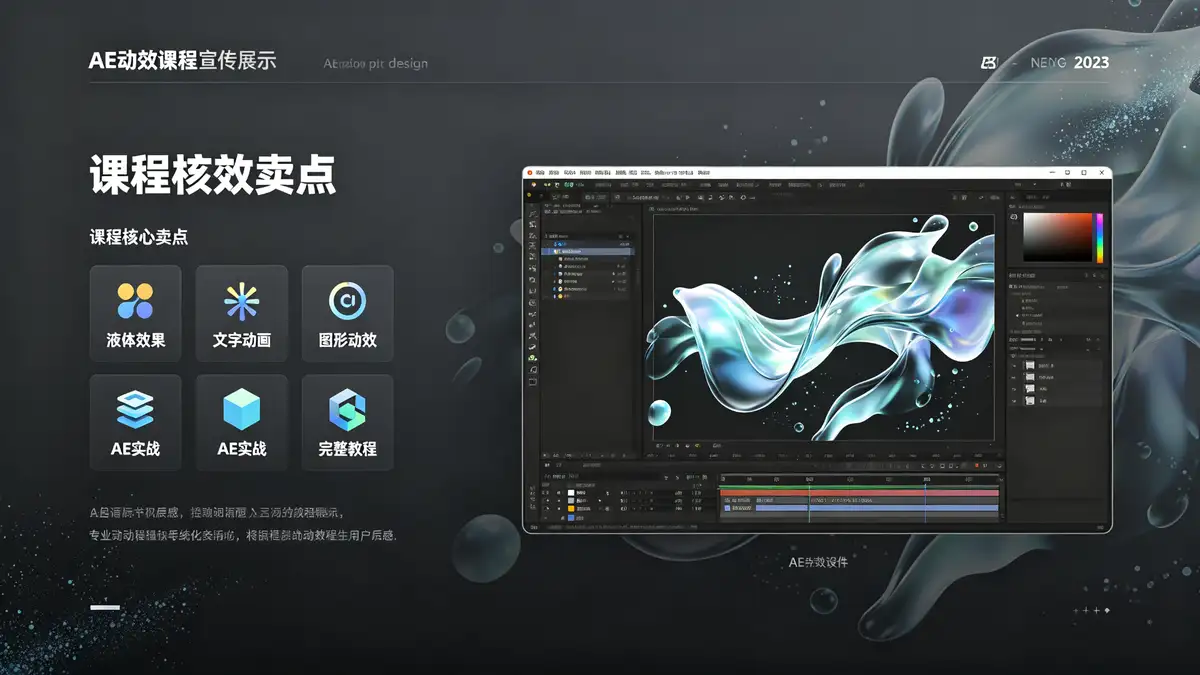Click the orange app logo in window title bar
Image resolution: width=1200 pixels, height=675 pixels.
pos(530,172)
